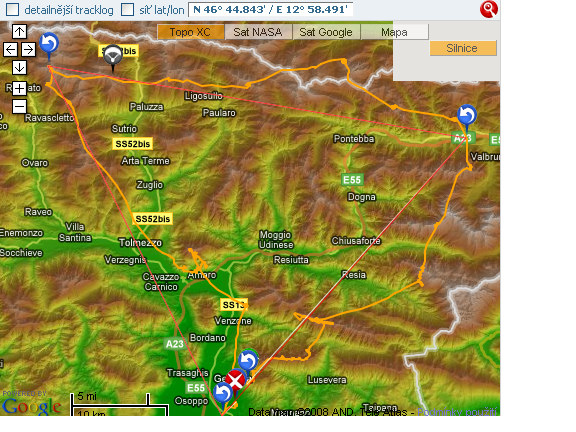Toggle the síť lat/lon grid checkbox
This screenshot has height=432, width=576.
[127, 10]
